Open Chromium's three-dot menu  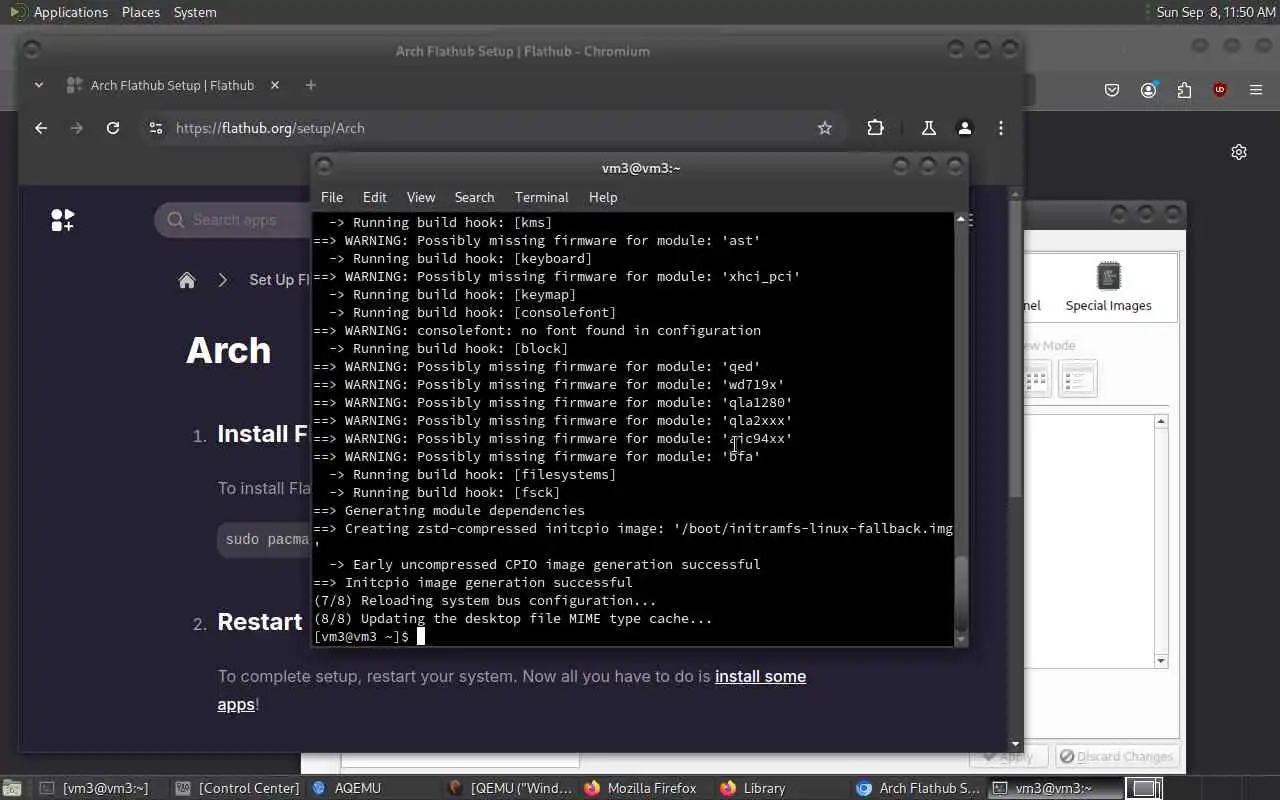(1001, 128)
